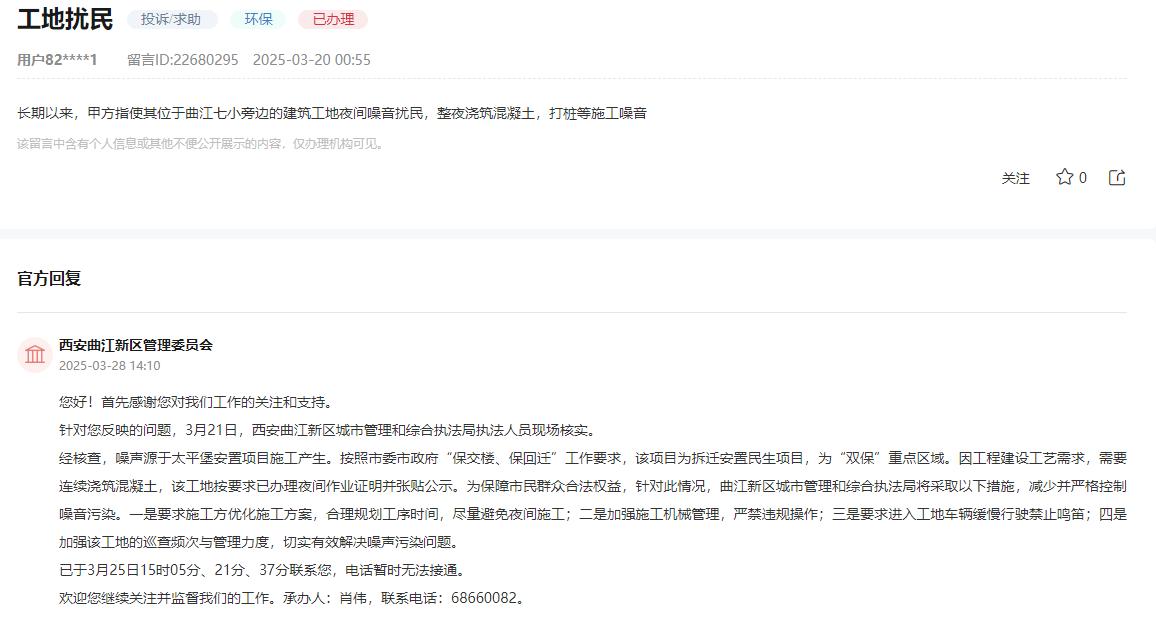
Task: Click line beginning 已于3月25日15时05分
Action: [265, 570]
